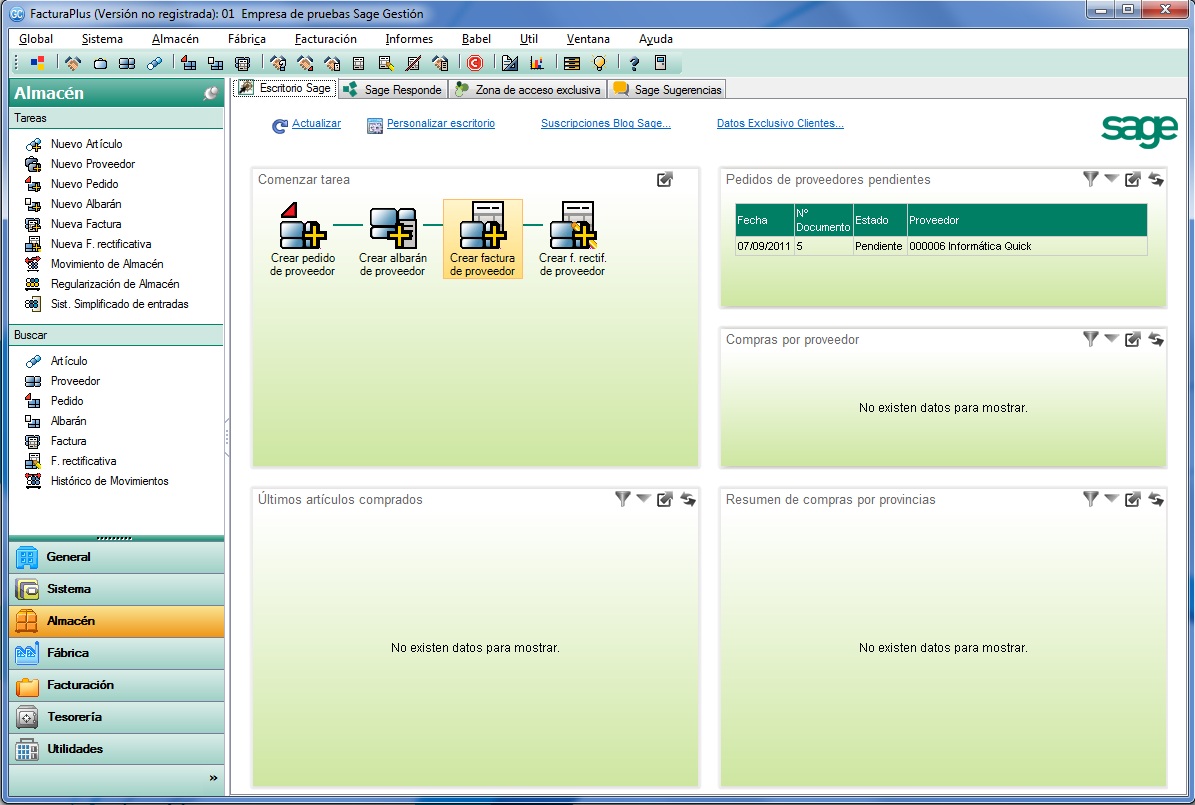Open the Datos Exclusivo Clientes link
1195x805 pixels.
coord(780,123)
